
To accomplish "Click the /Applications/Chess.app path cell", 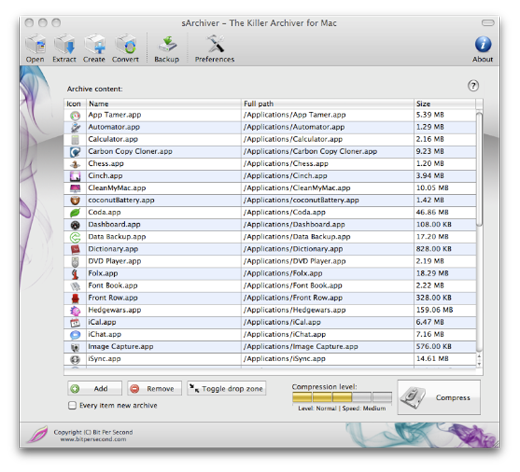I will 328,164.
